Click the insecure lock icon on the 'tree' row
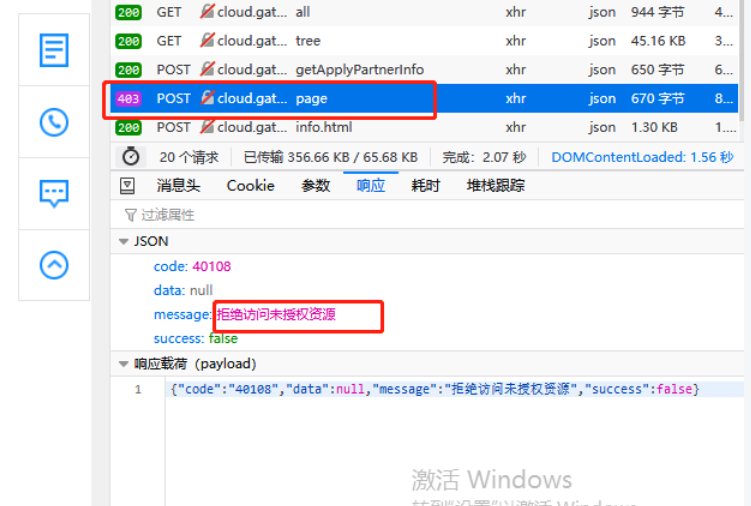 click(207, 40)
